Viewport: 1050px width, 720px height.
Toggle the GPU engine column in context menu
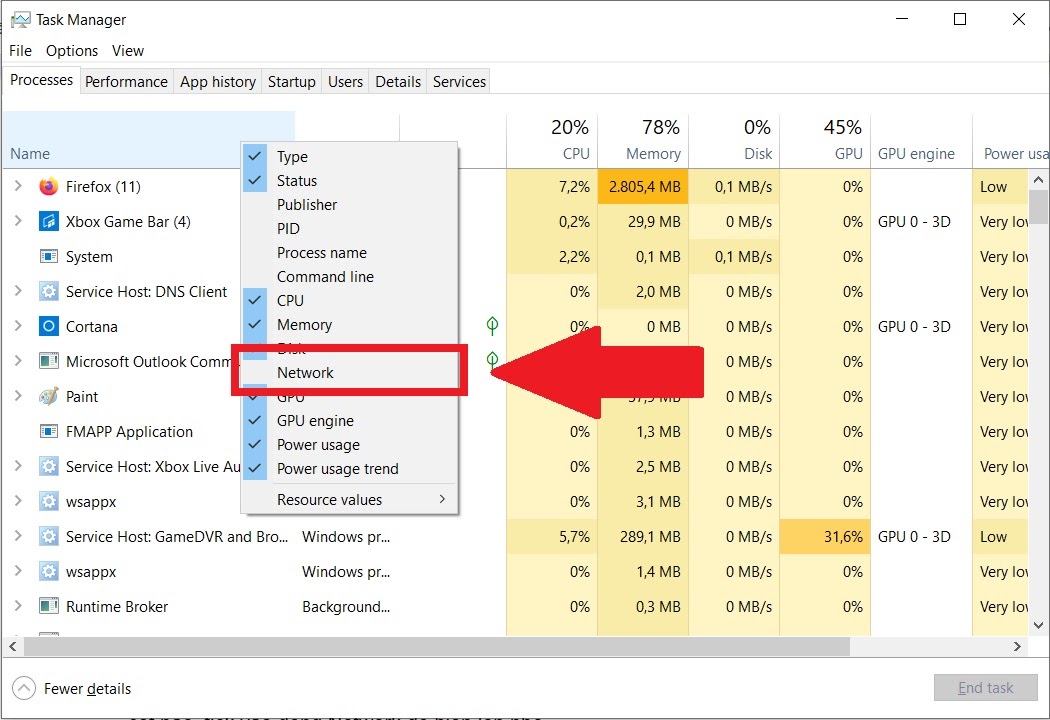[x=349, y=421]
